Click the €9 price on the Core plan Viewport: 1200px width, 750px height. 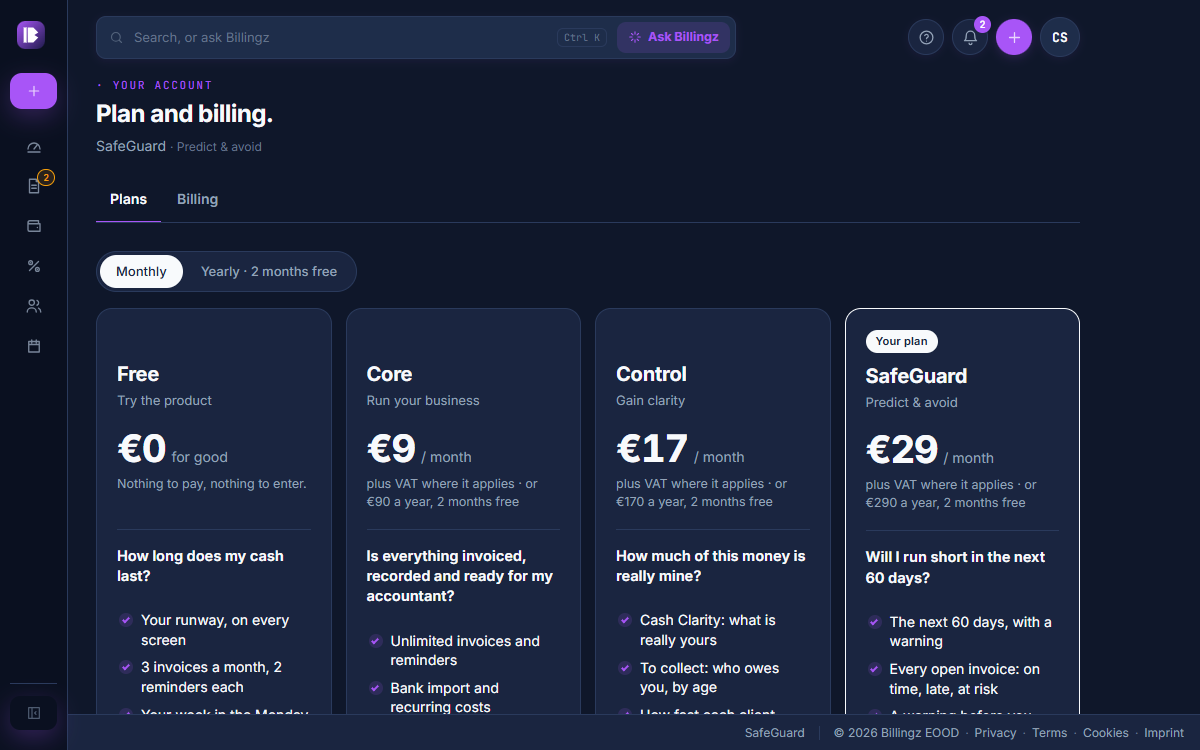point(391,449)
